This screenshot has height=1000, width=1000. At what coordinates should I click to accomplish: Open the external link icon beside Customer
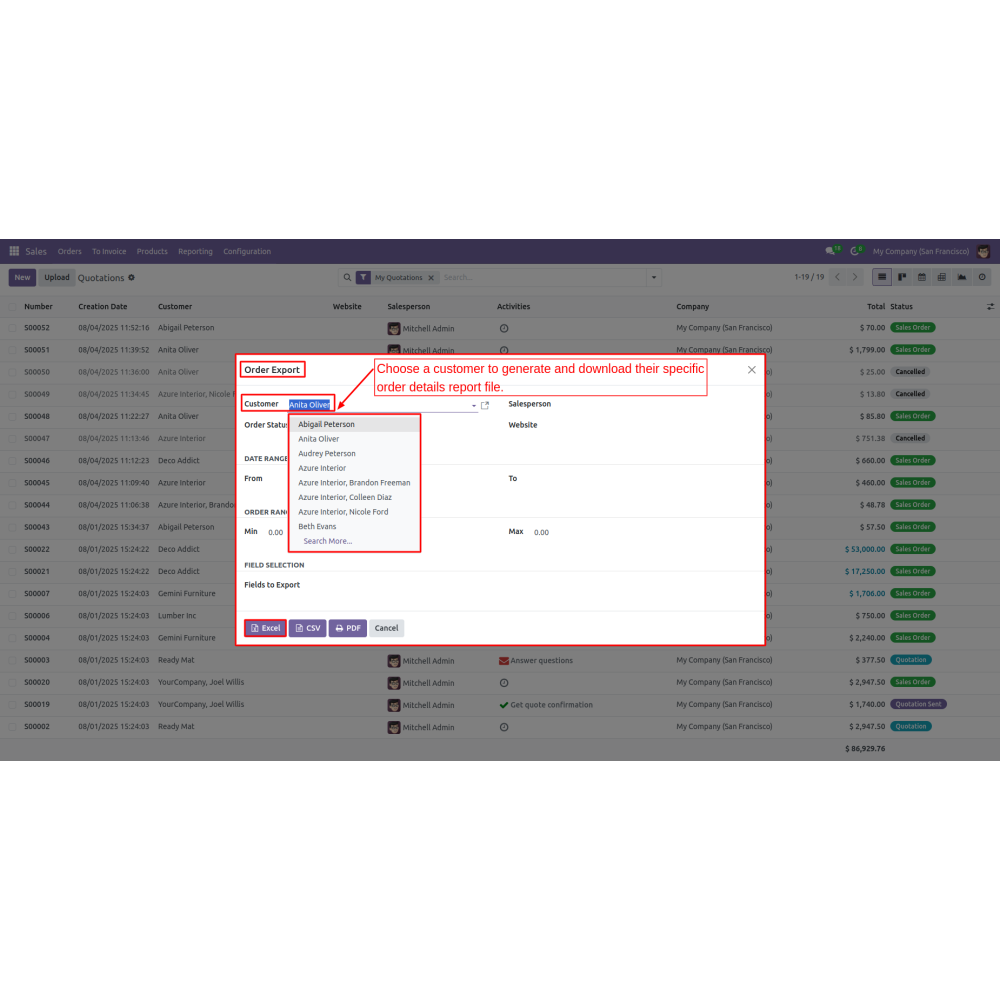click(485, 405)
